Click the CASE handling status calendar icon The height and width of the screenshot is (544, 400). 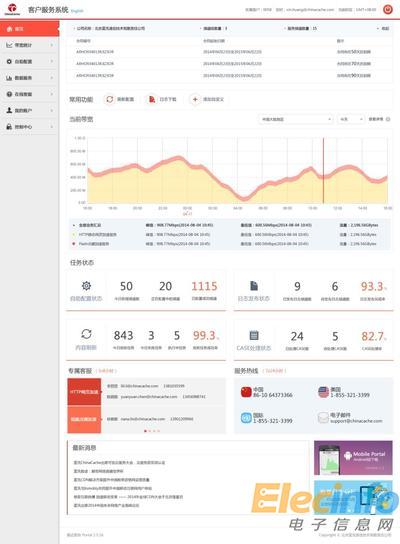pyautogui.click(x=254, y=335)
